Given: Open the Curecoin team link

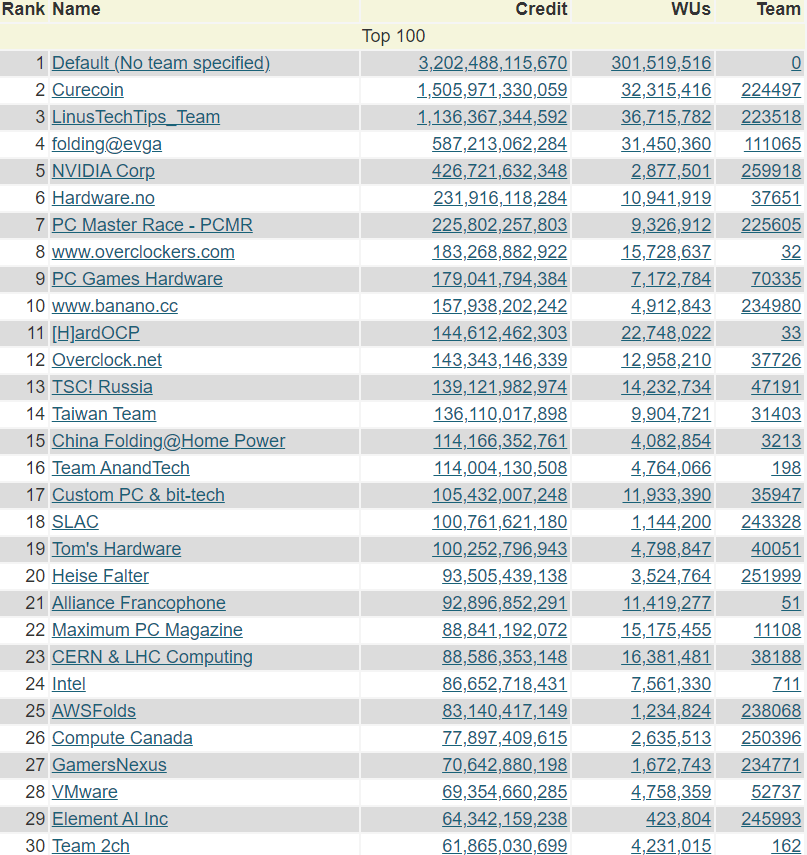Looking at the screenshot, I should (x=88, y=90).
